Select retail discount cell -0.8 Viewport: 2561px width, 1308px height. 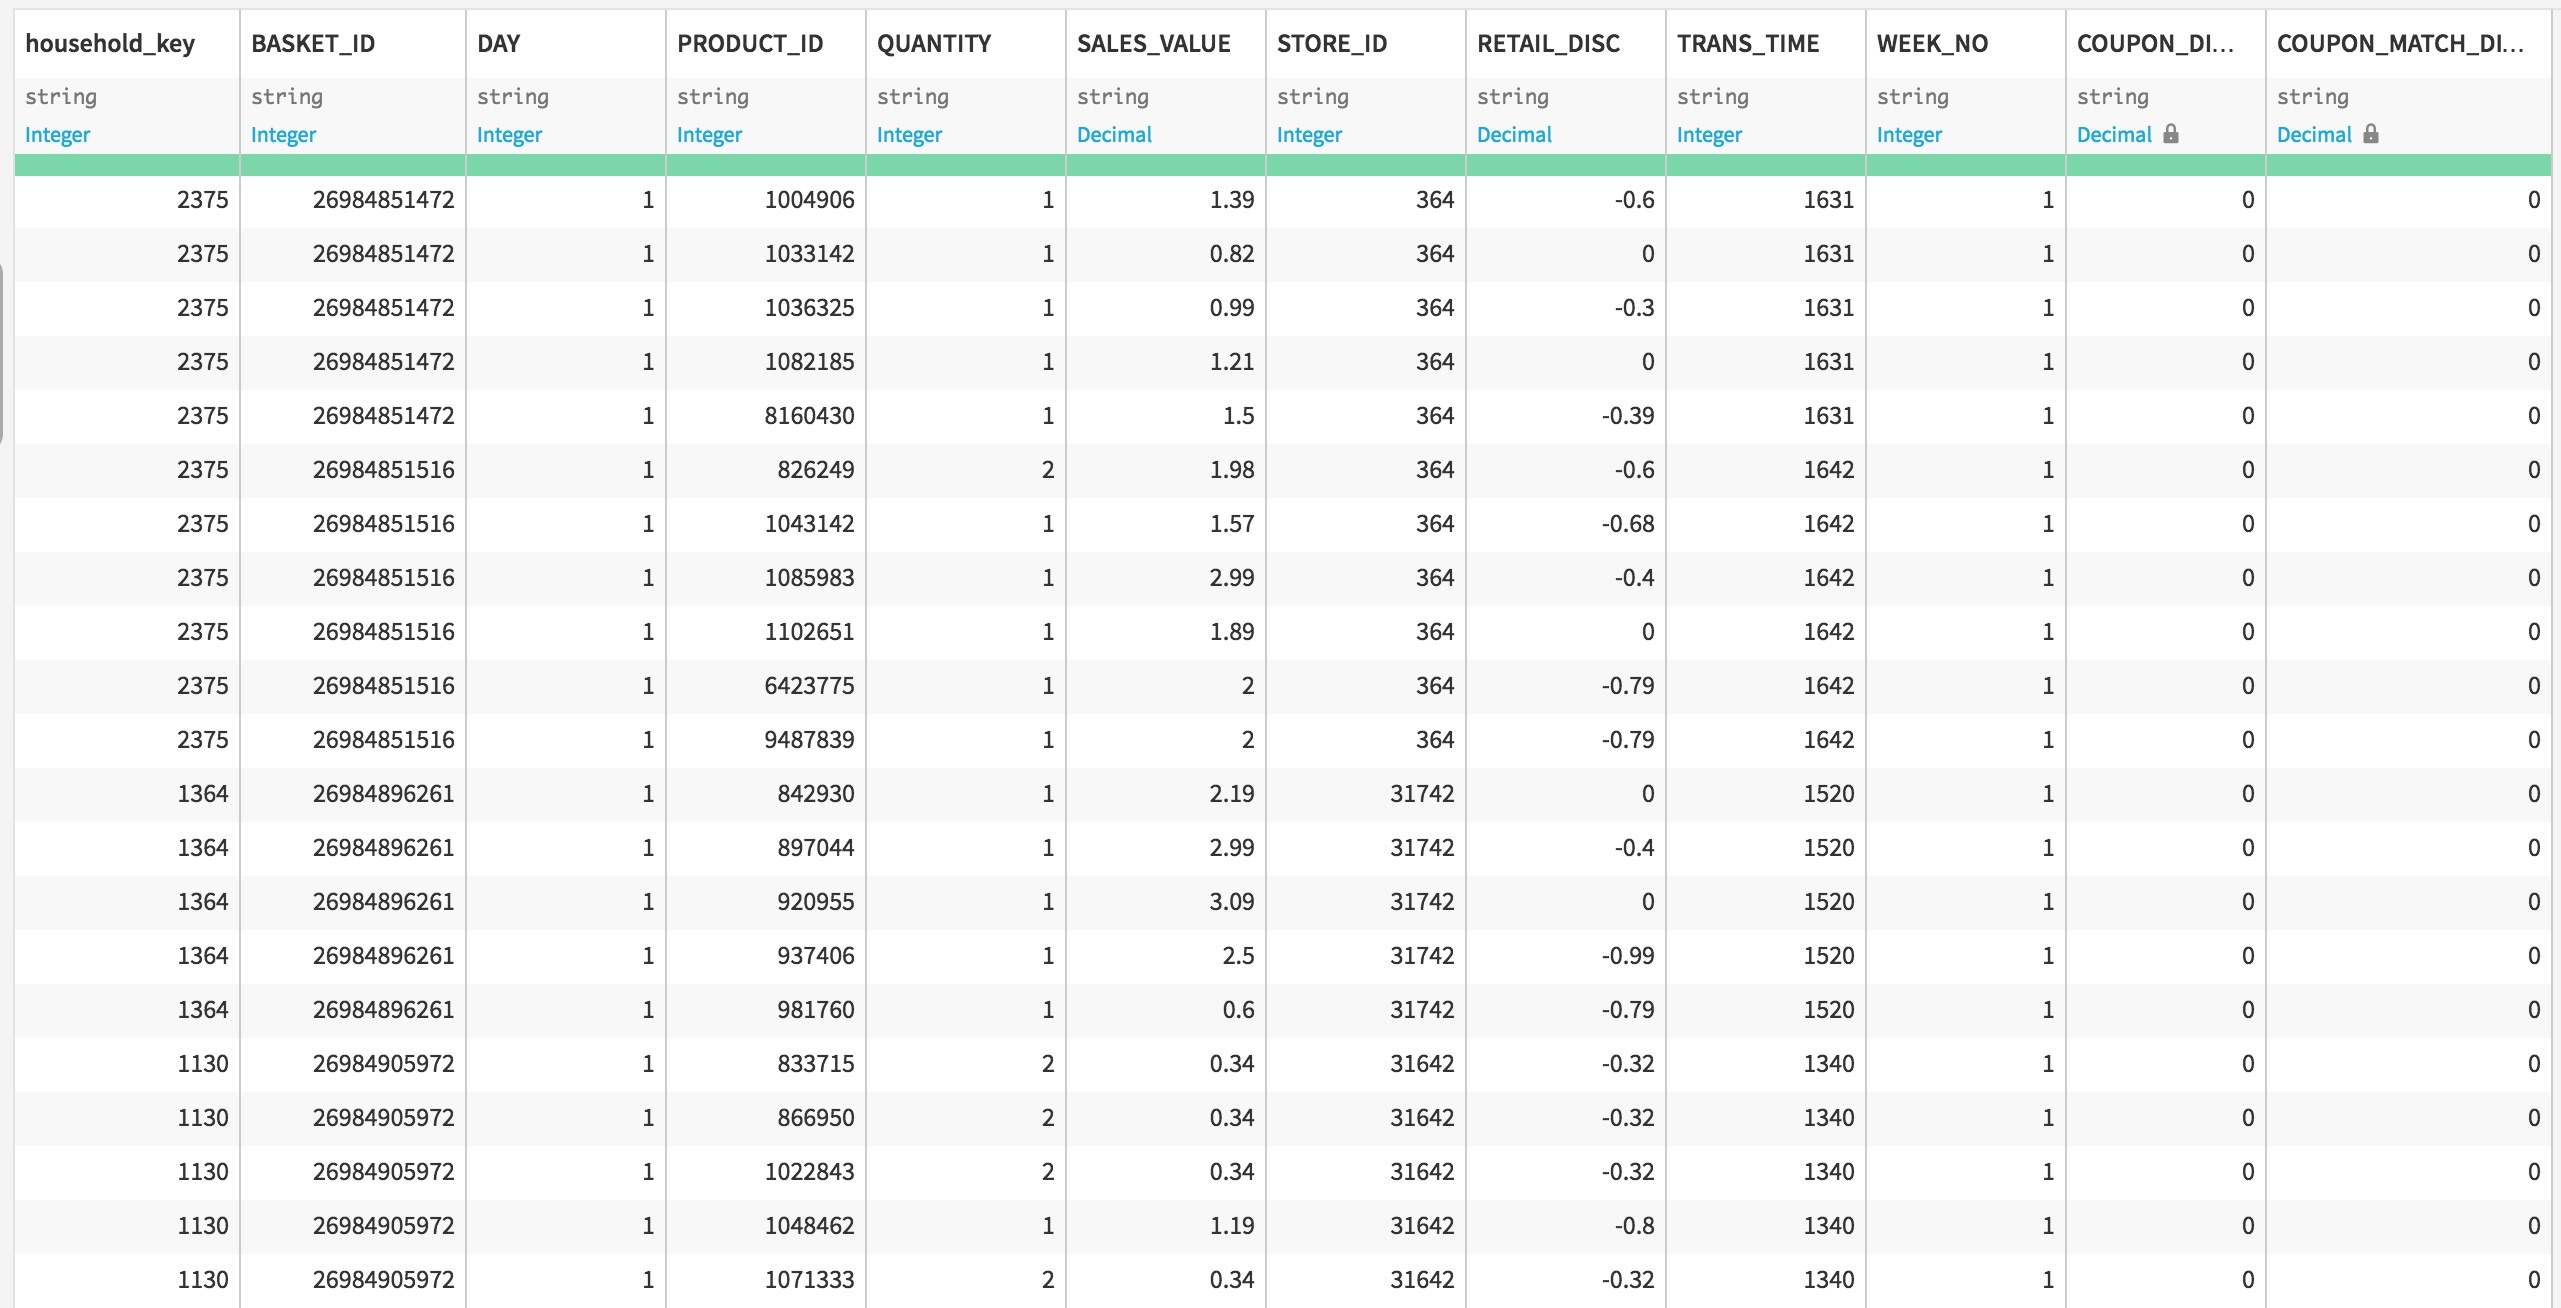click(1566, 1226)
